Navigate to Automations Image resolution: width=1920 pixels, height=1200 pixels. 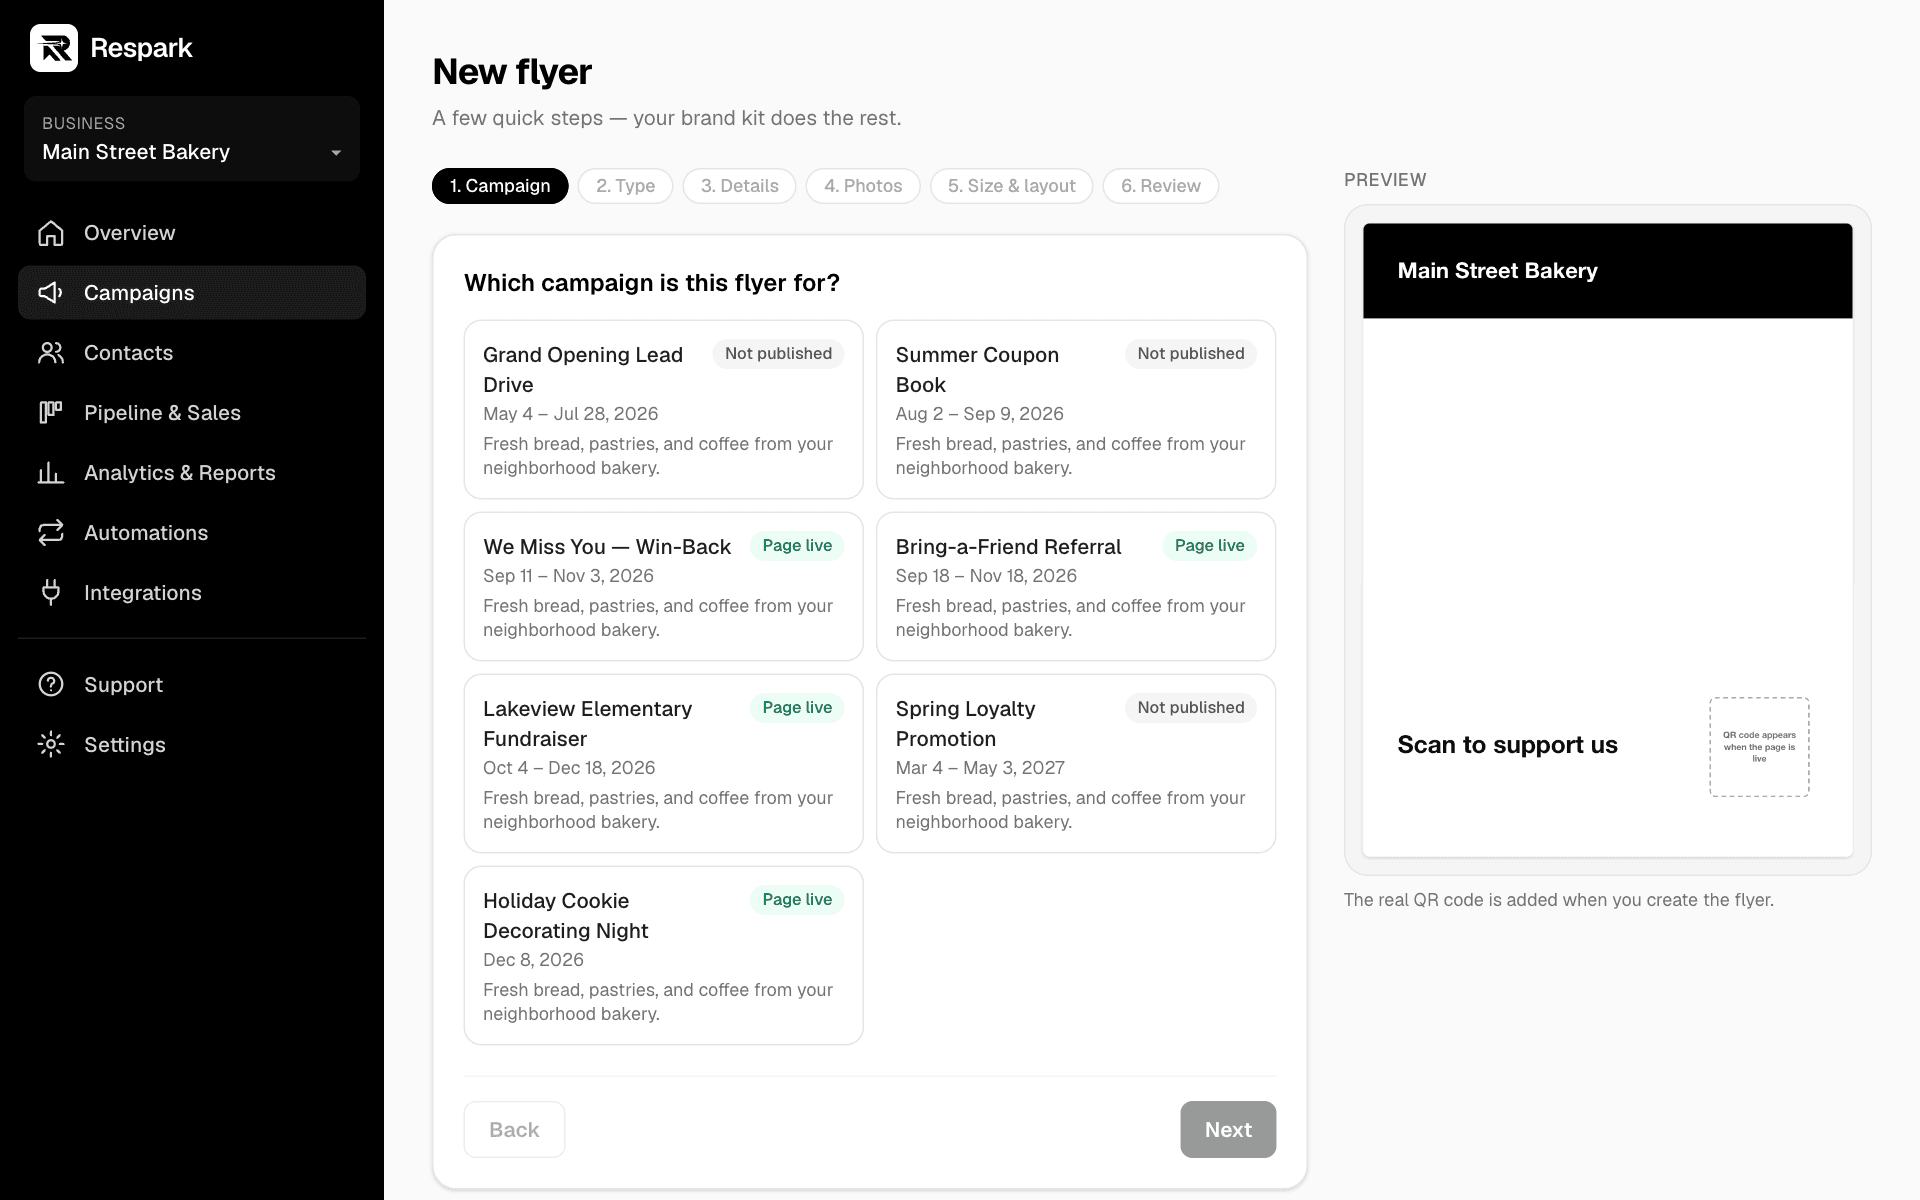pyautogui.click(x=192, y=533)
